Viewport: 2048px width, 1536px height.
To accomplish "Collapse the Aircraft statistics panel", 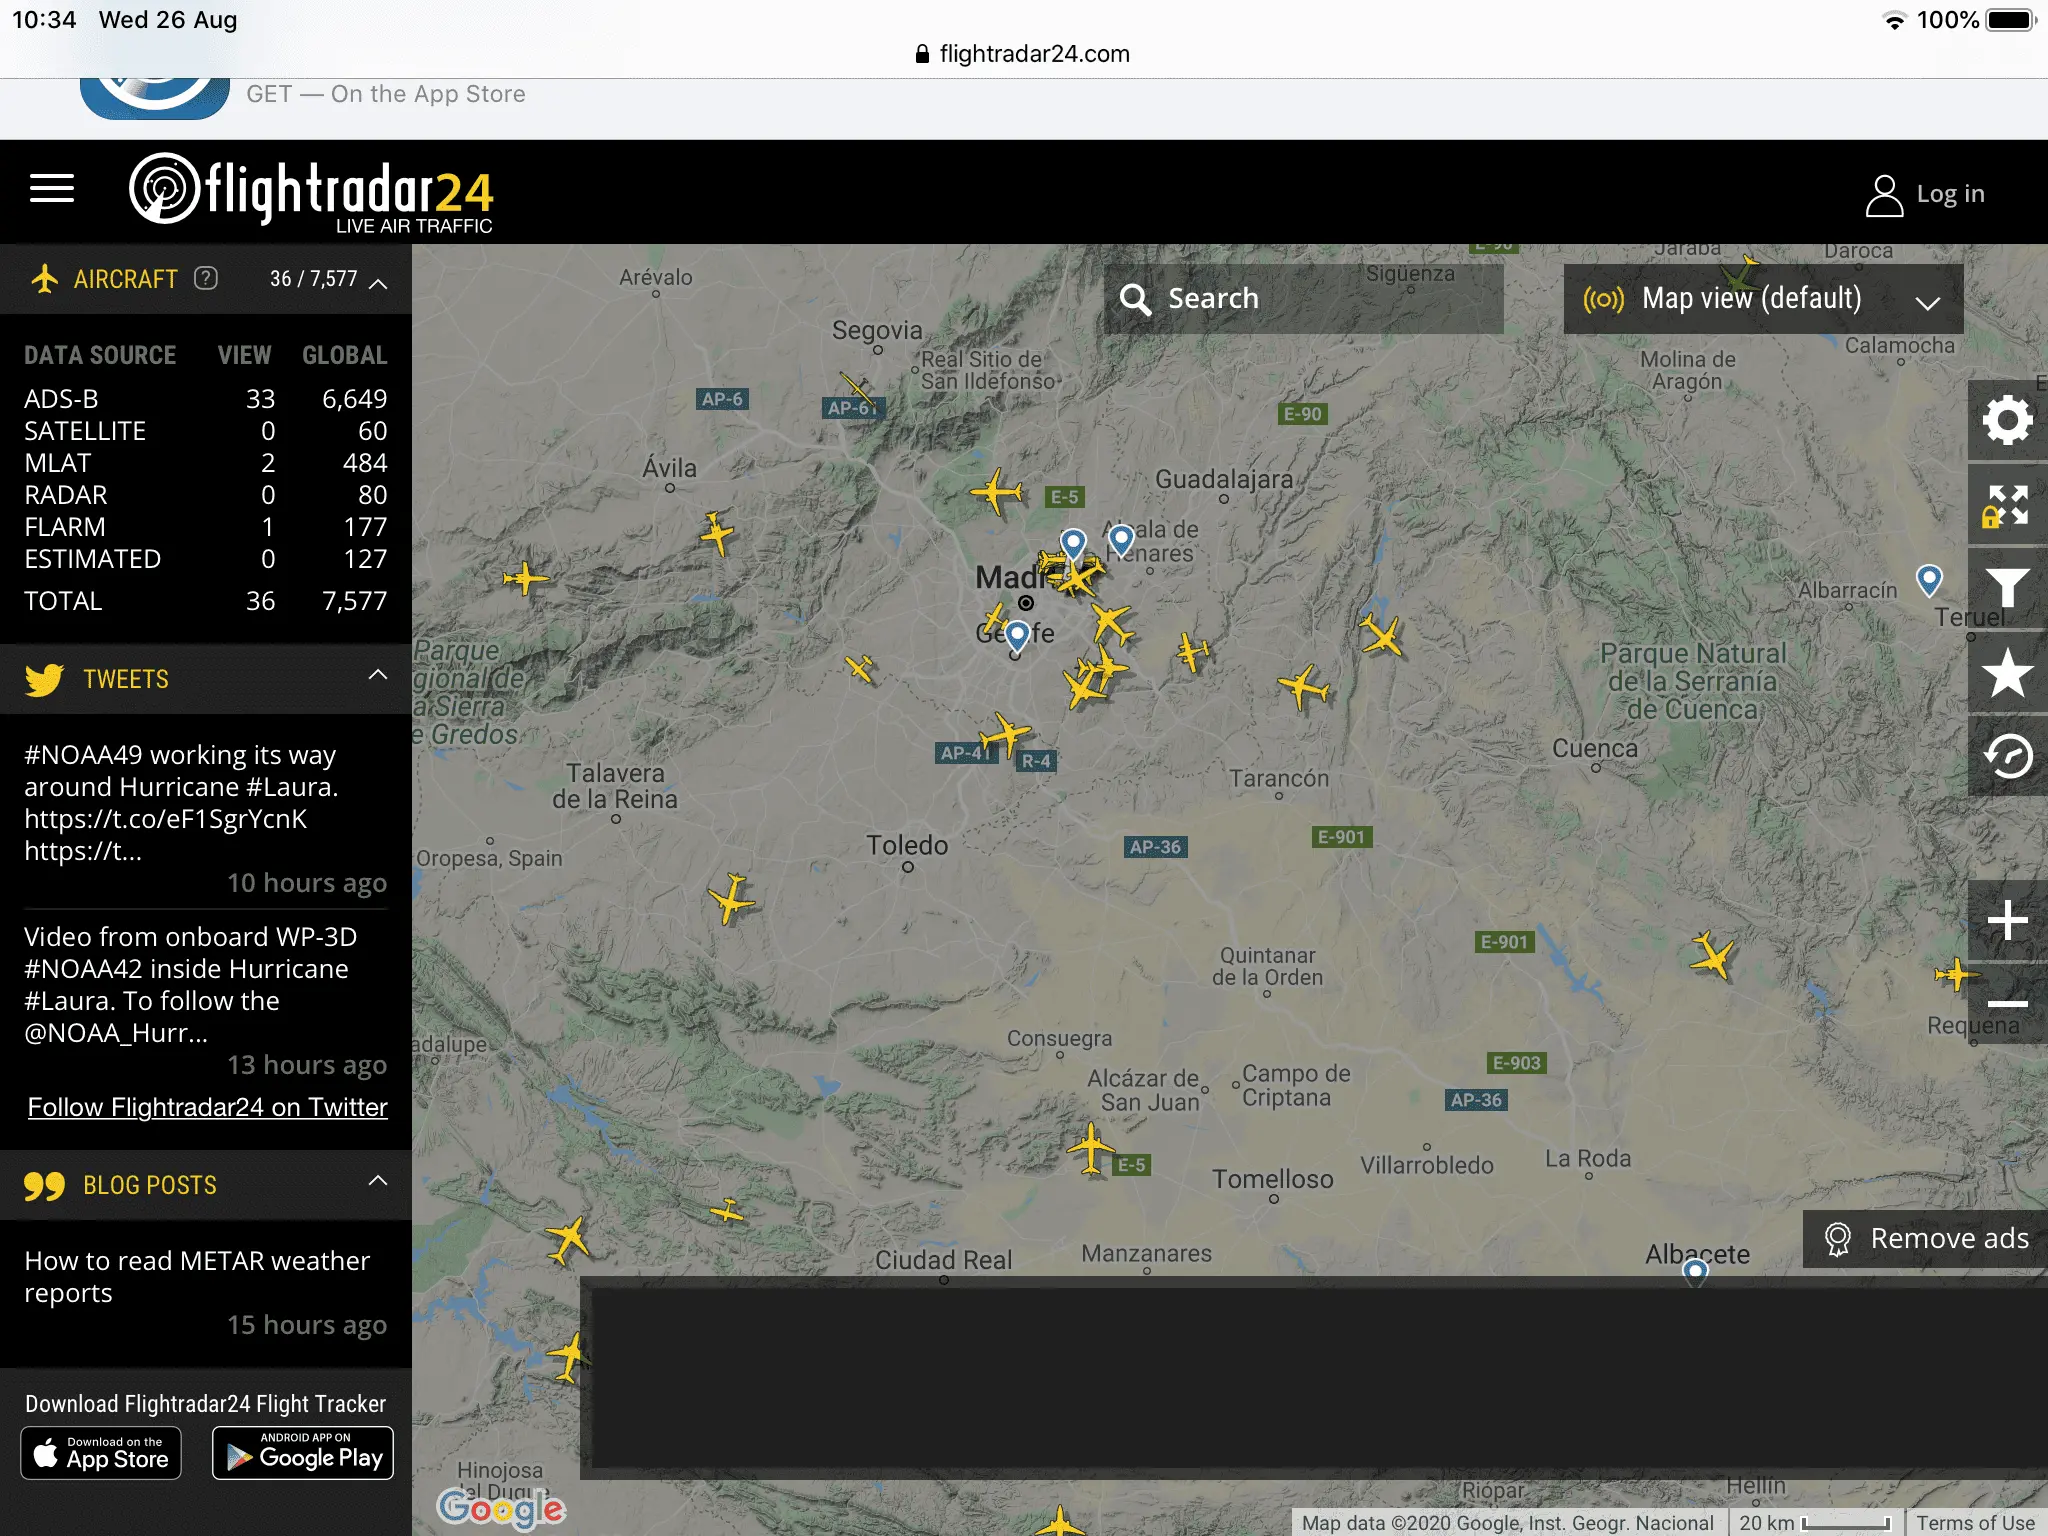I will [x=378, y=283].
